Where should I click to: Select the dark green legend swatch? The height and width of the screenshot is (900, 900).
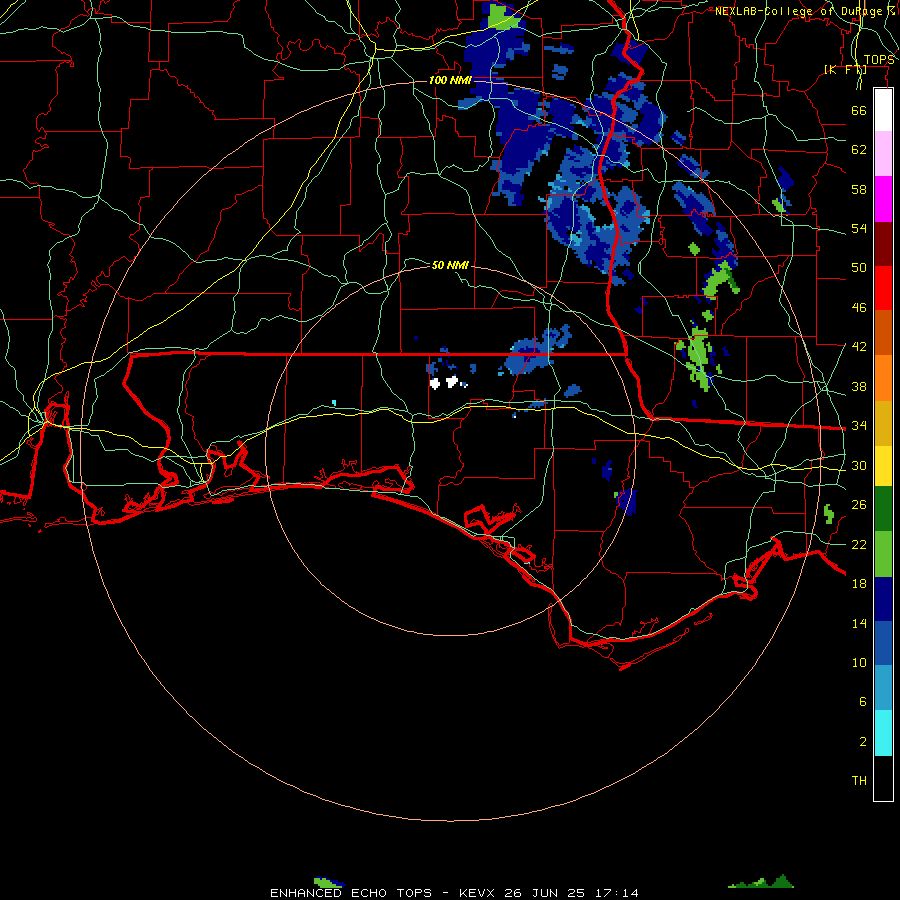[x=883, y=509]
